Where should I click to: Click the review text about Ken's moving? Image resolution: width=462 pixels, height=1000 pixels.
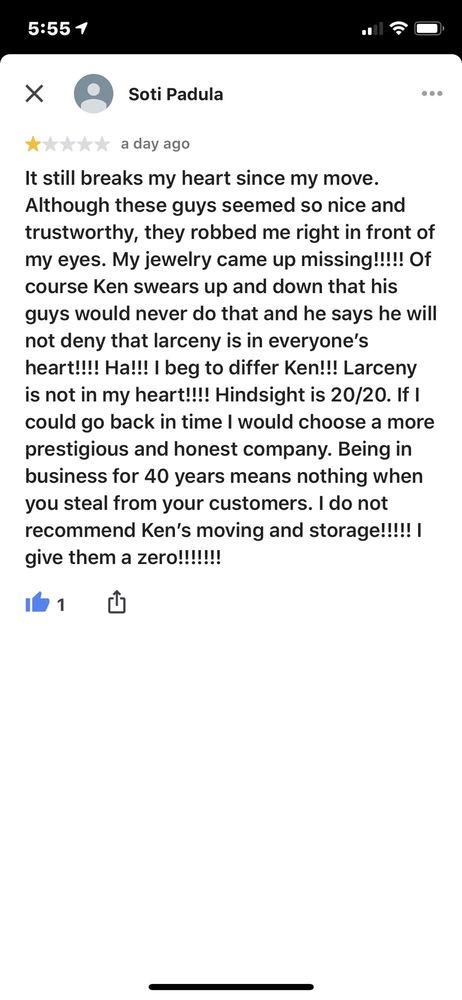(x=230, y=367)
